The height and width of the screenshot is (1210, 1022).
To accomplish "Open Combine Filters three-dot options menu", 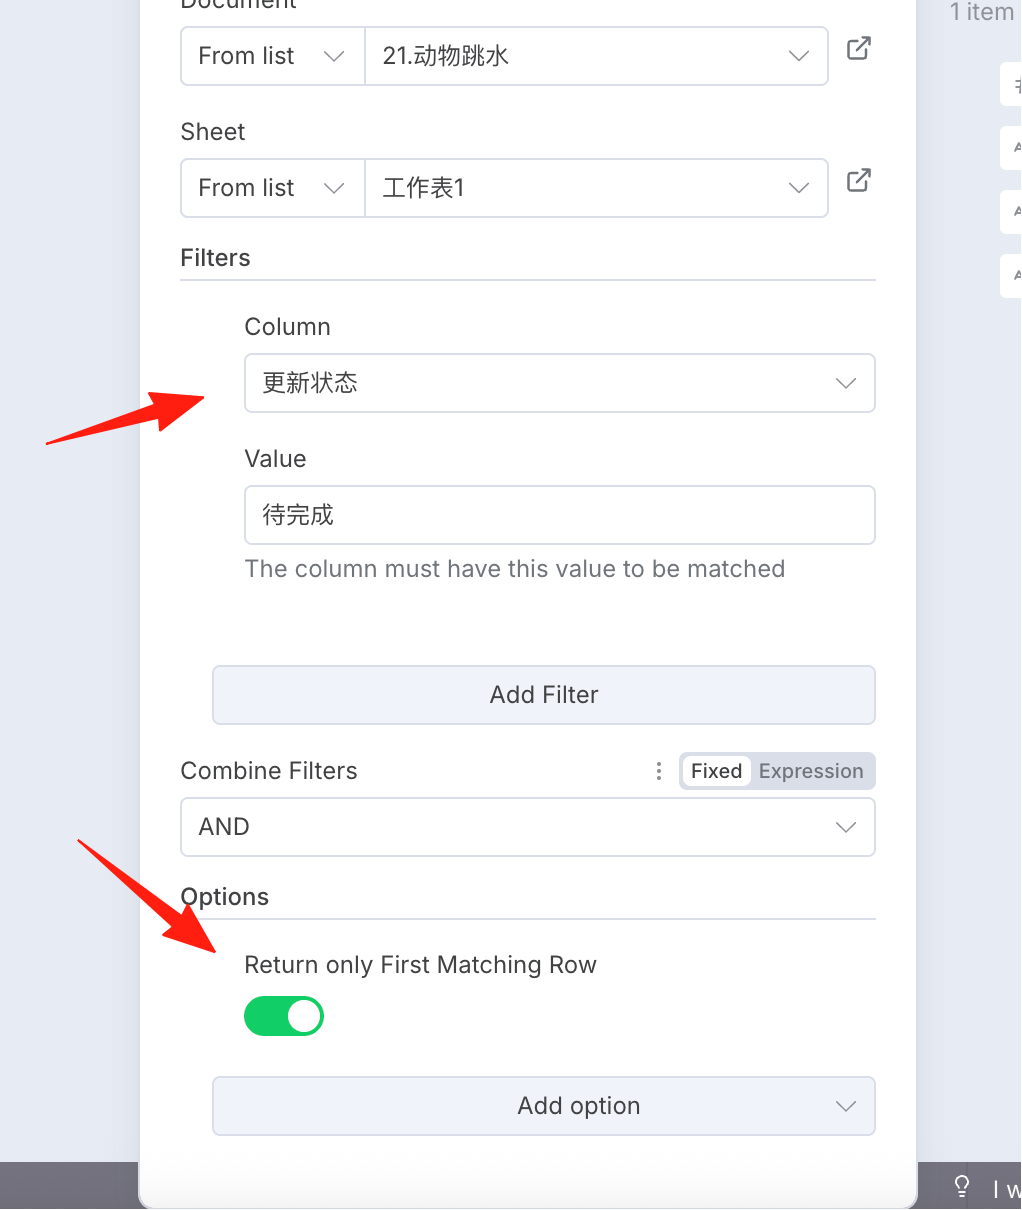I will tap(659, 771).
